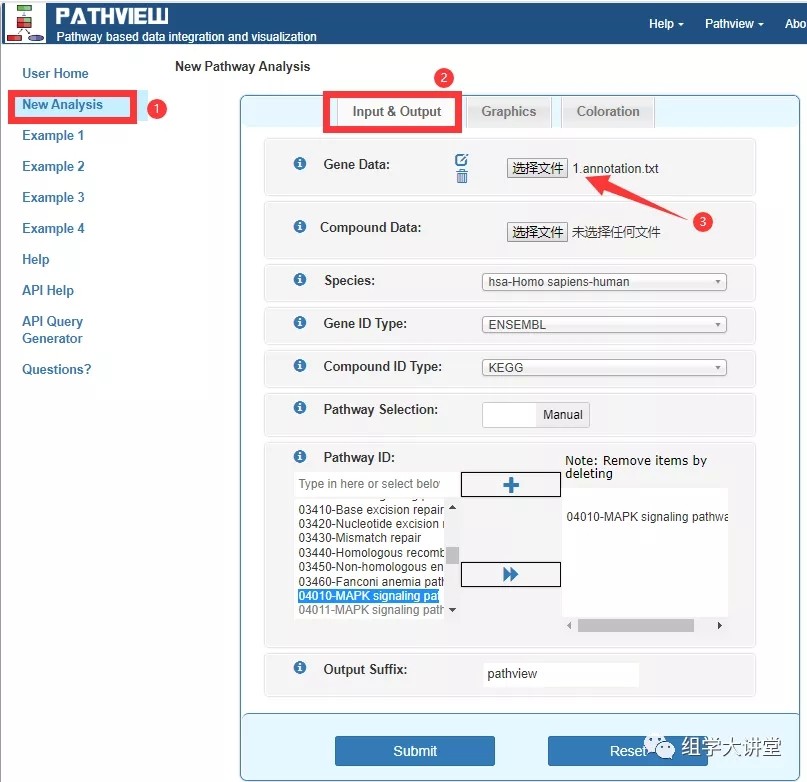Add selected pathway with plus button
807x782 pixels.
click(511, 484)
